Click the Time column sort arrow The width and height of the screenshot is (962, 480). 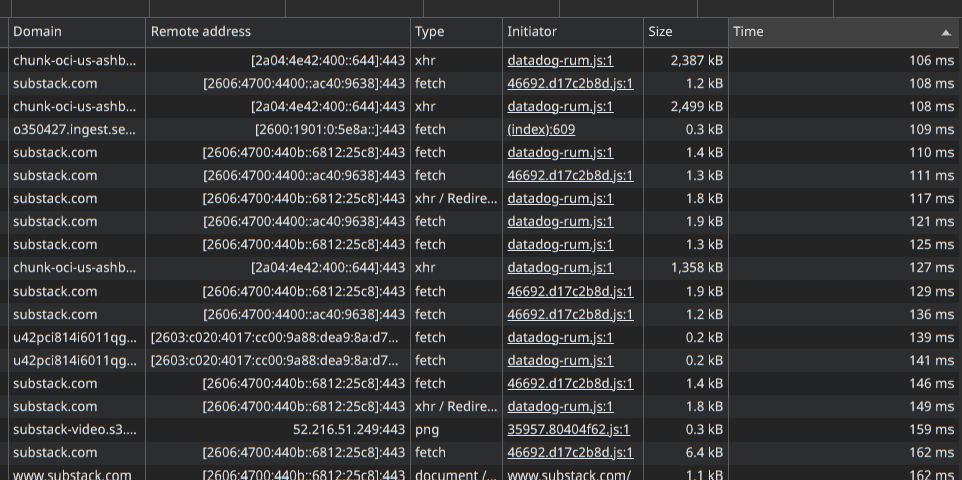(945, 32)
